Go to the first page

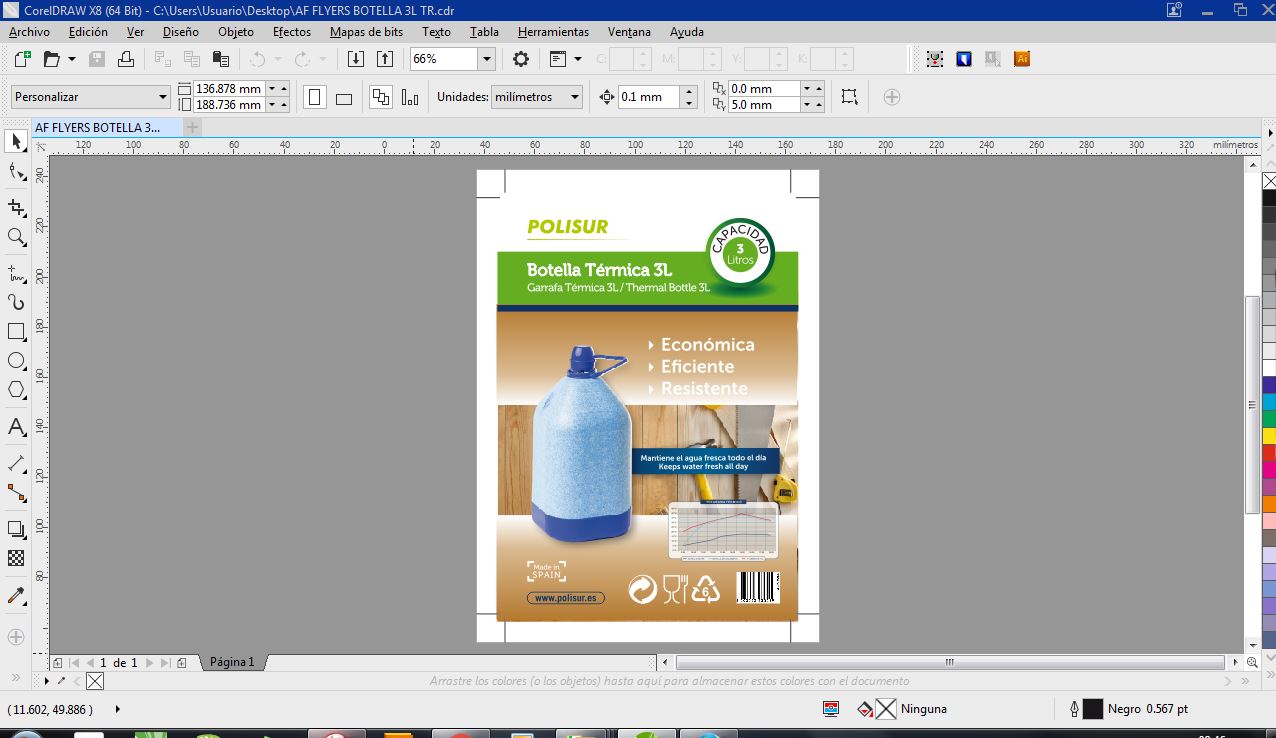[x=73, y=663]
